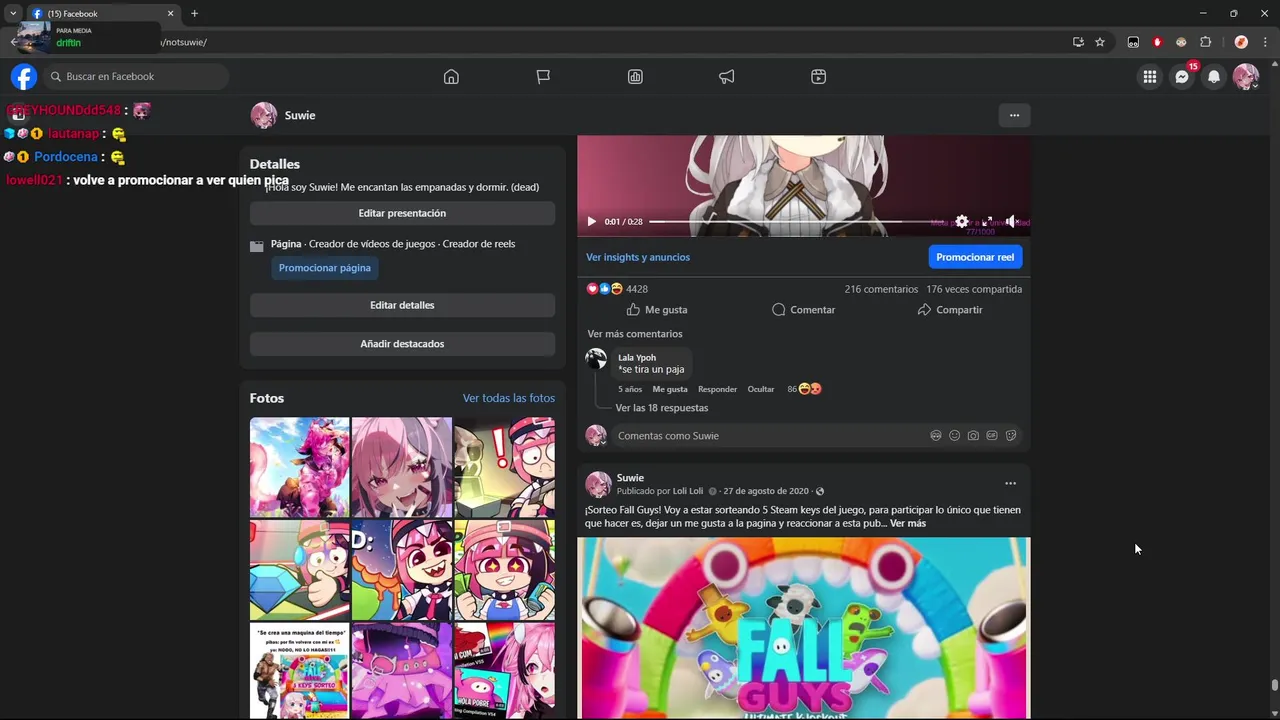This screenshot has height=720, width=1280.
Task: Click Añadir destacados button
Action: pyautogui.click(x=402, y=344)
